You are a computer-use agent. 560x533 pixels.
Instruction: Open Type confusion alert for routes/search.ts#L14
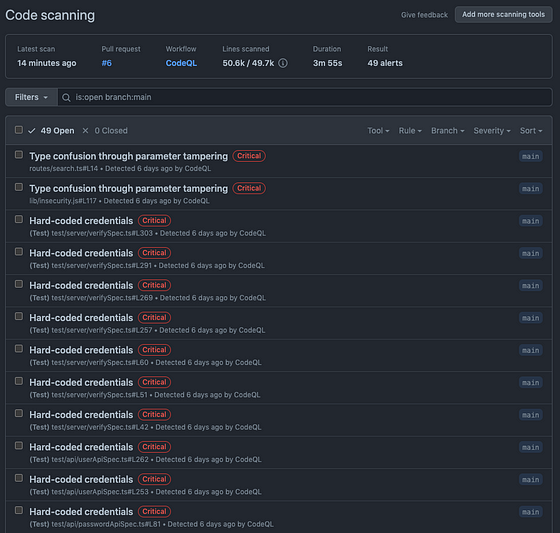tap(128, 156)
